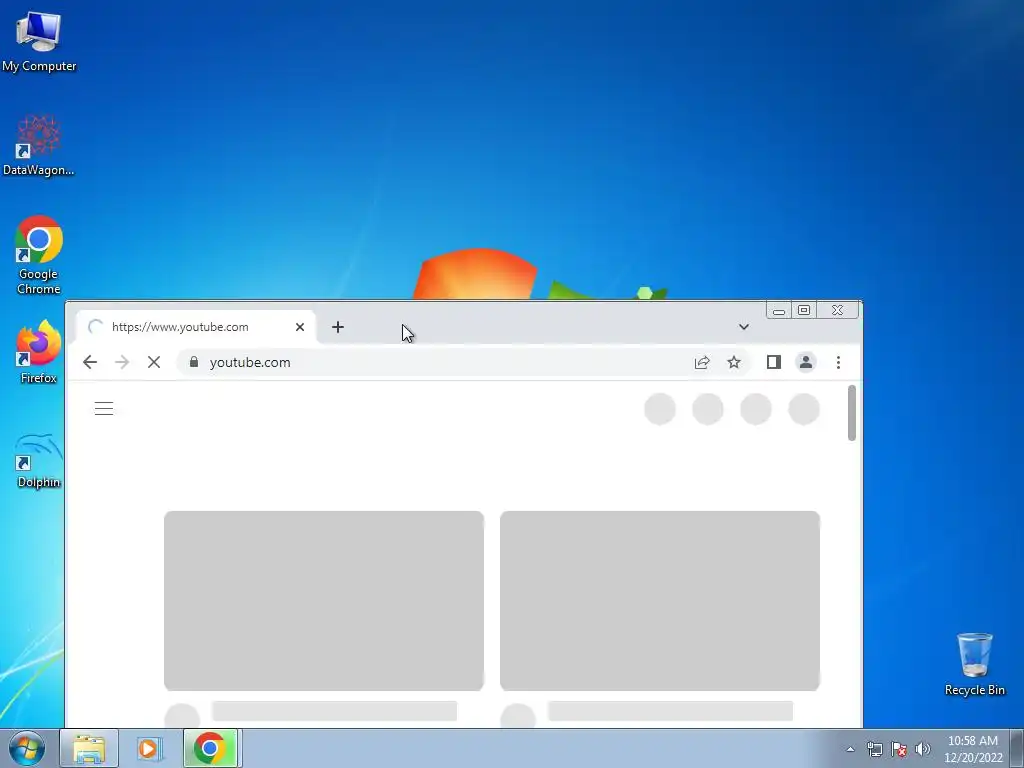Click the Show Desktop button on the taskbar
Viewport: 1024px width, 768px height.
(1017, 748)
